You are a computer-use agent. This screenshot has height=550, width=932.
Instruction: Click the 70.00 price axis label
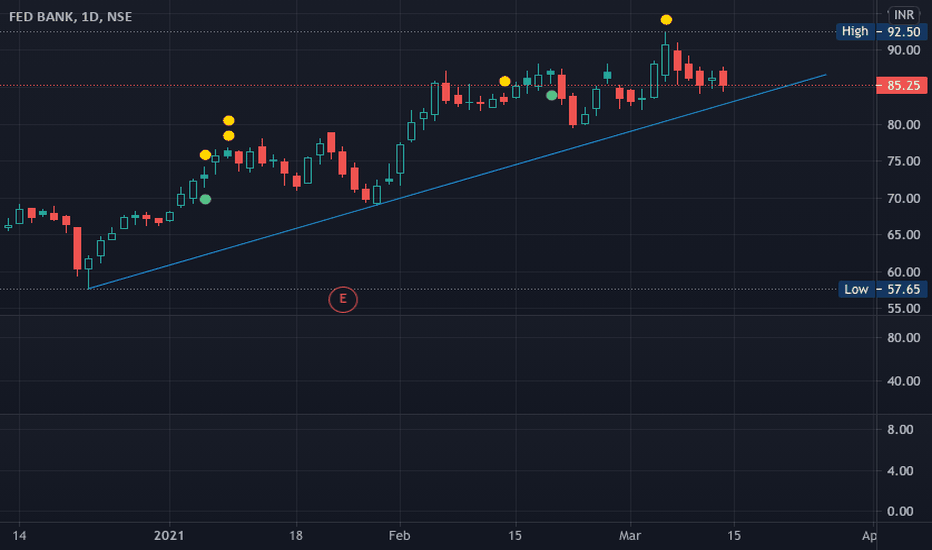point(903,199)
